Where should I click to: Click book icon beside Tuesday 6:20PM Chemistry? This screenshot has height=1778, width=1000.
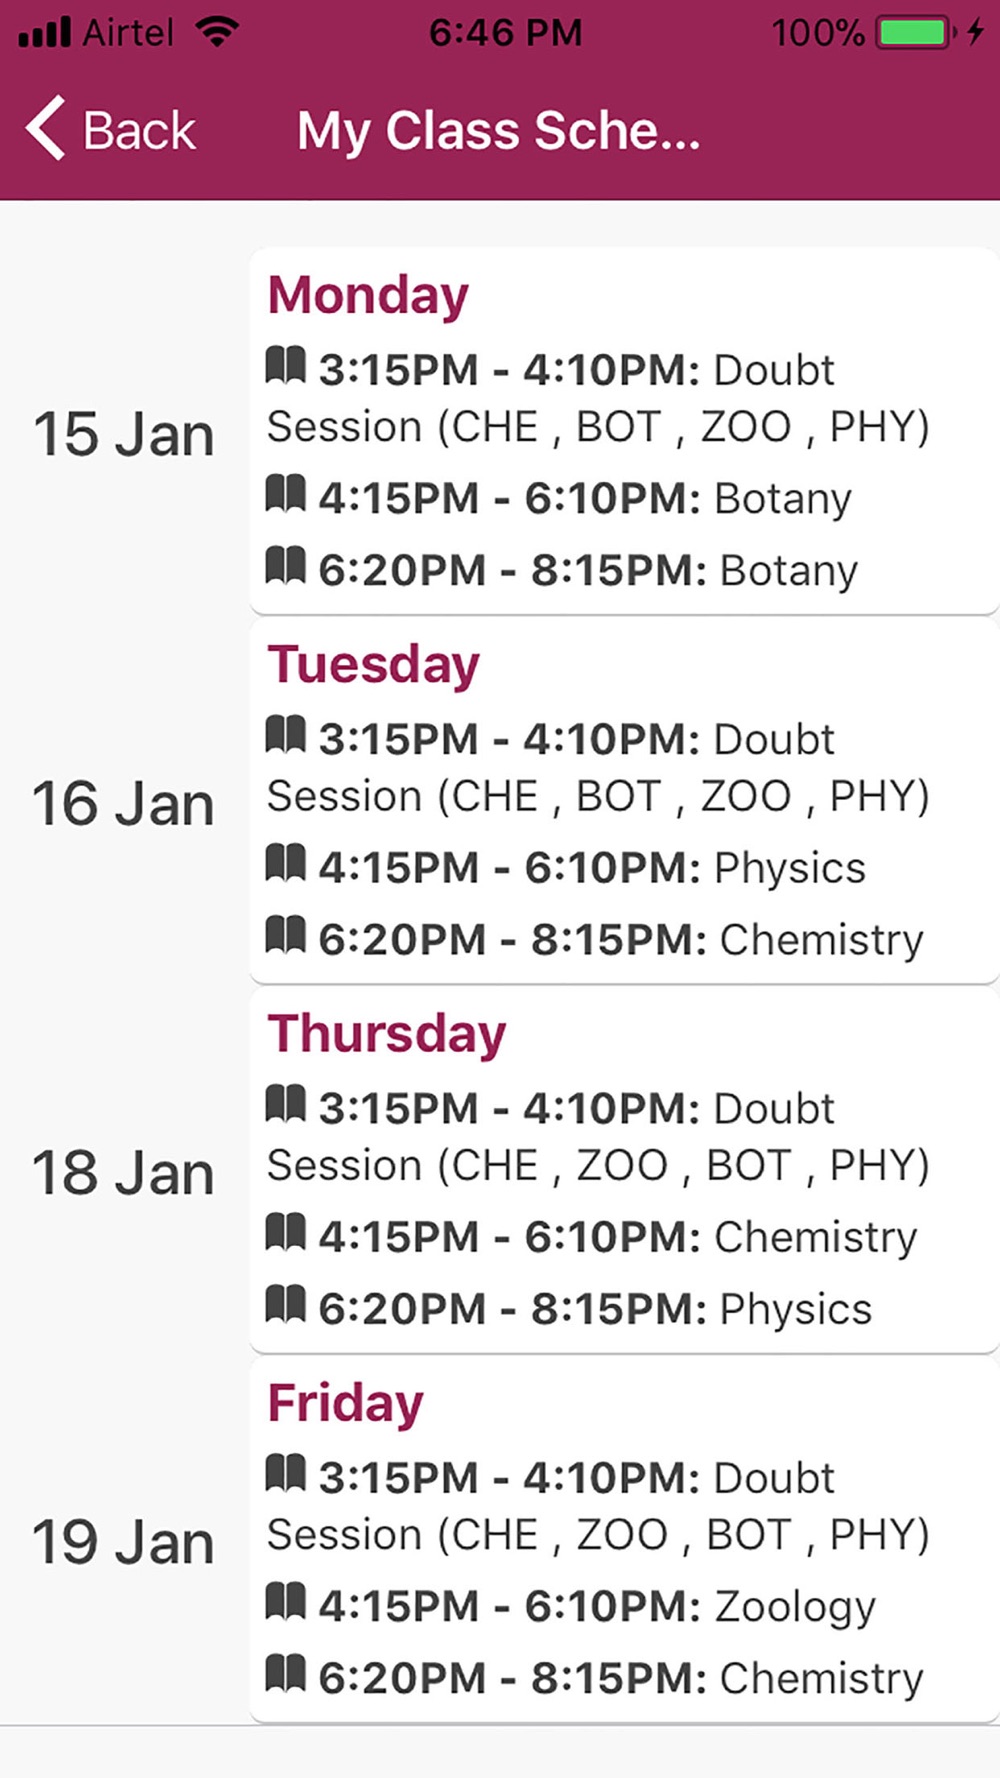(286, 935)
